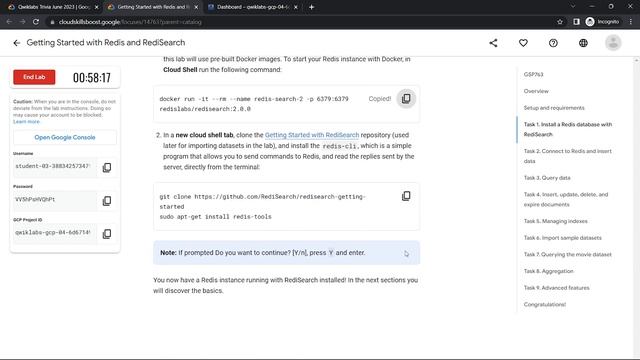The width and height of the screenshot is (640, 360).
Task: Go to Task 6 Import sample datasets
Action: pyautogui.click(x=562, y=238)
